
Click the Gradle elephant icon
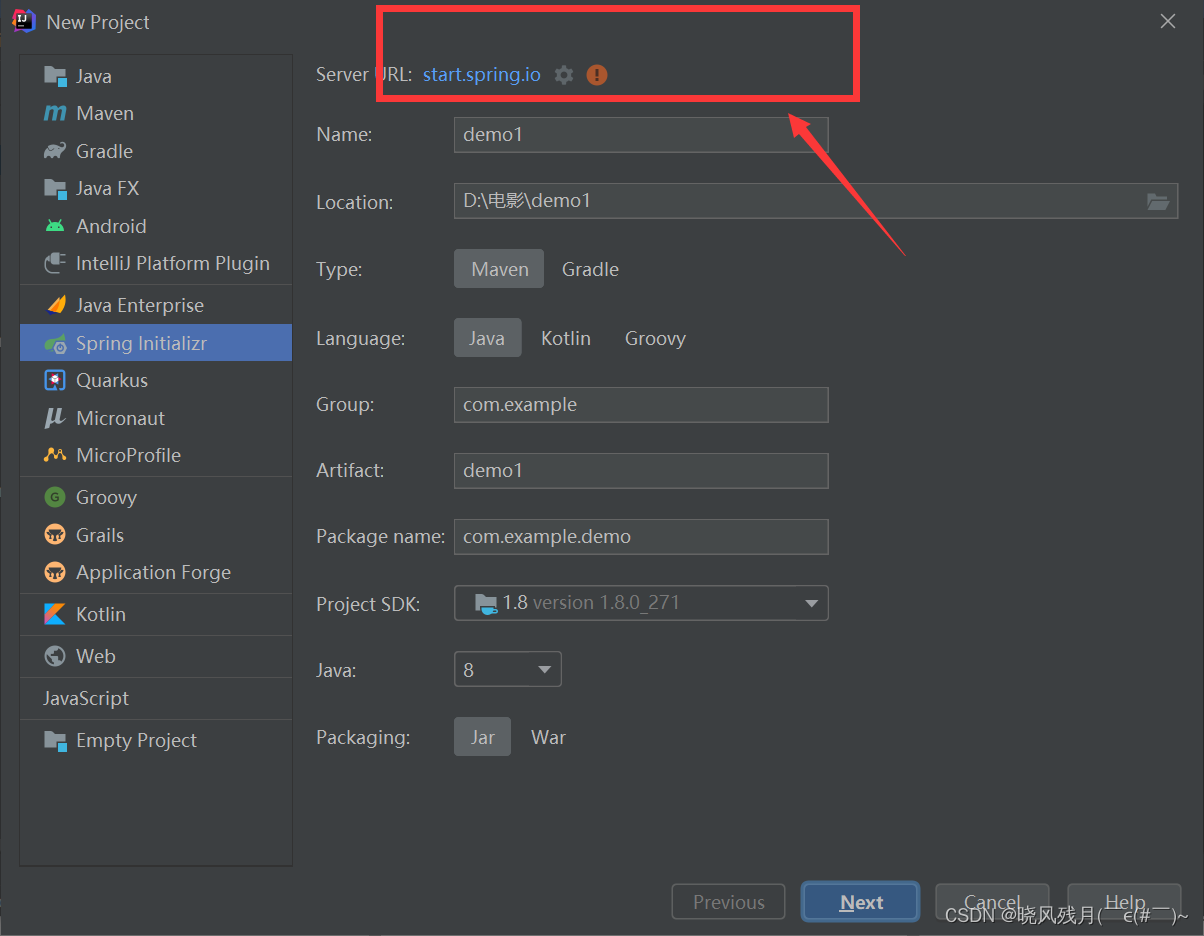[x=55, y=151]
